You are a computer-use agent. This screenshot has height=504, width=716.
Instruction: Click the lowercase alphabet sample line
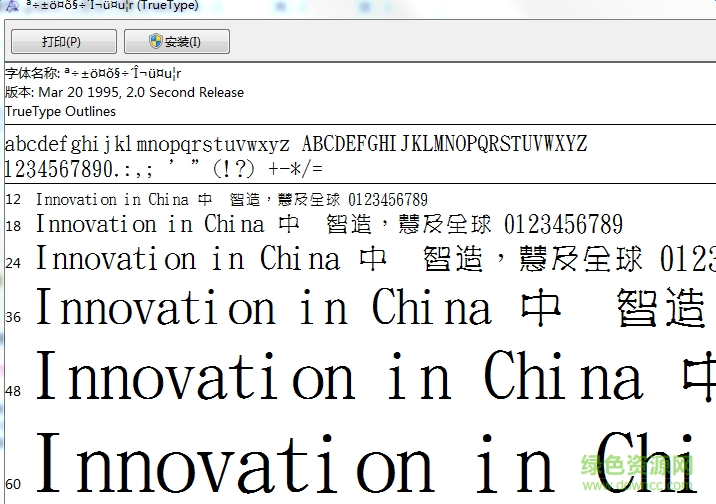(x=147, y=144)
